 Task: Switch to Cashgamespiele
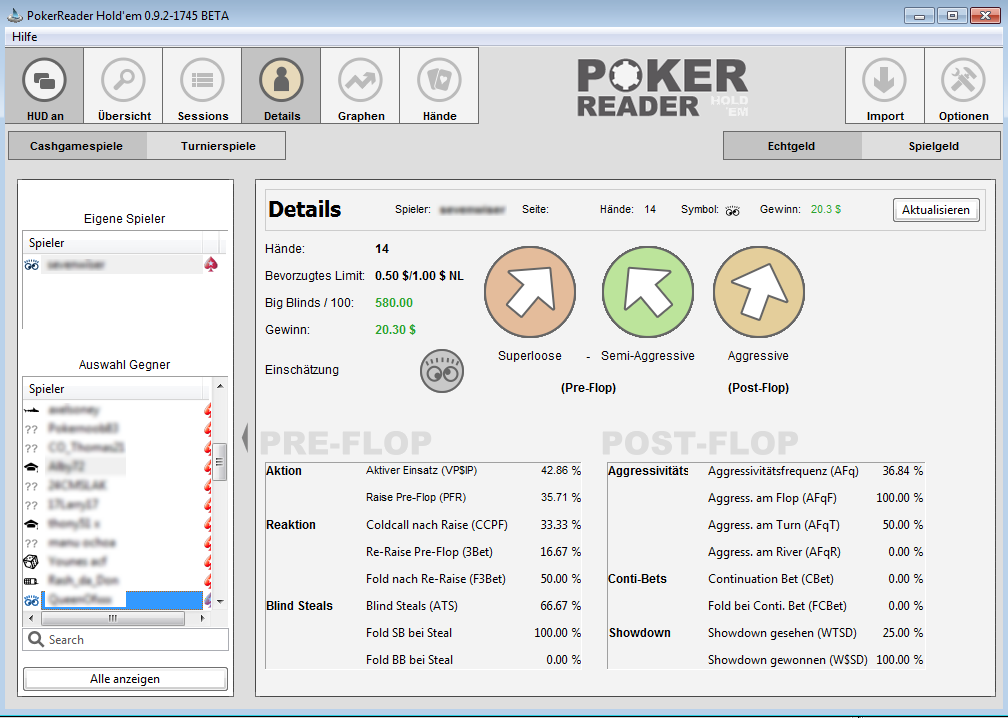click(x=76, y=146)
